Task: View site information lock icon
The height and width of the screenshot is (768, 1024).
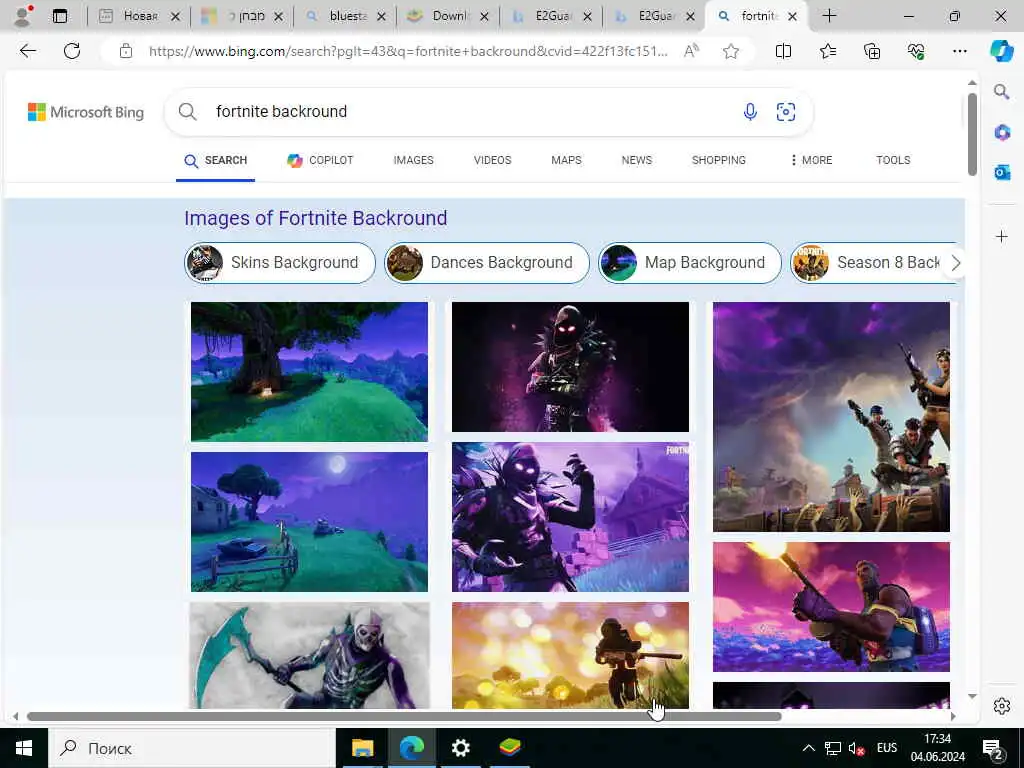Action: (x=126, y=51)
